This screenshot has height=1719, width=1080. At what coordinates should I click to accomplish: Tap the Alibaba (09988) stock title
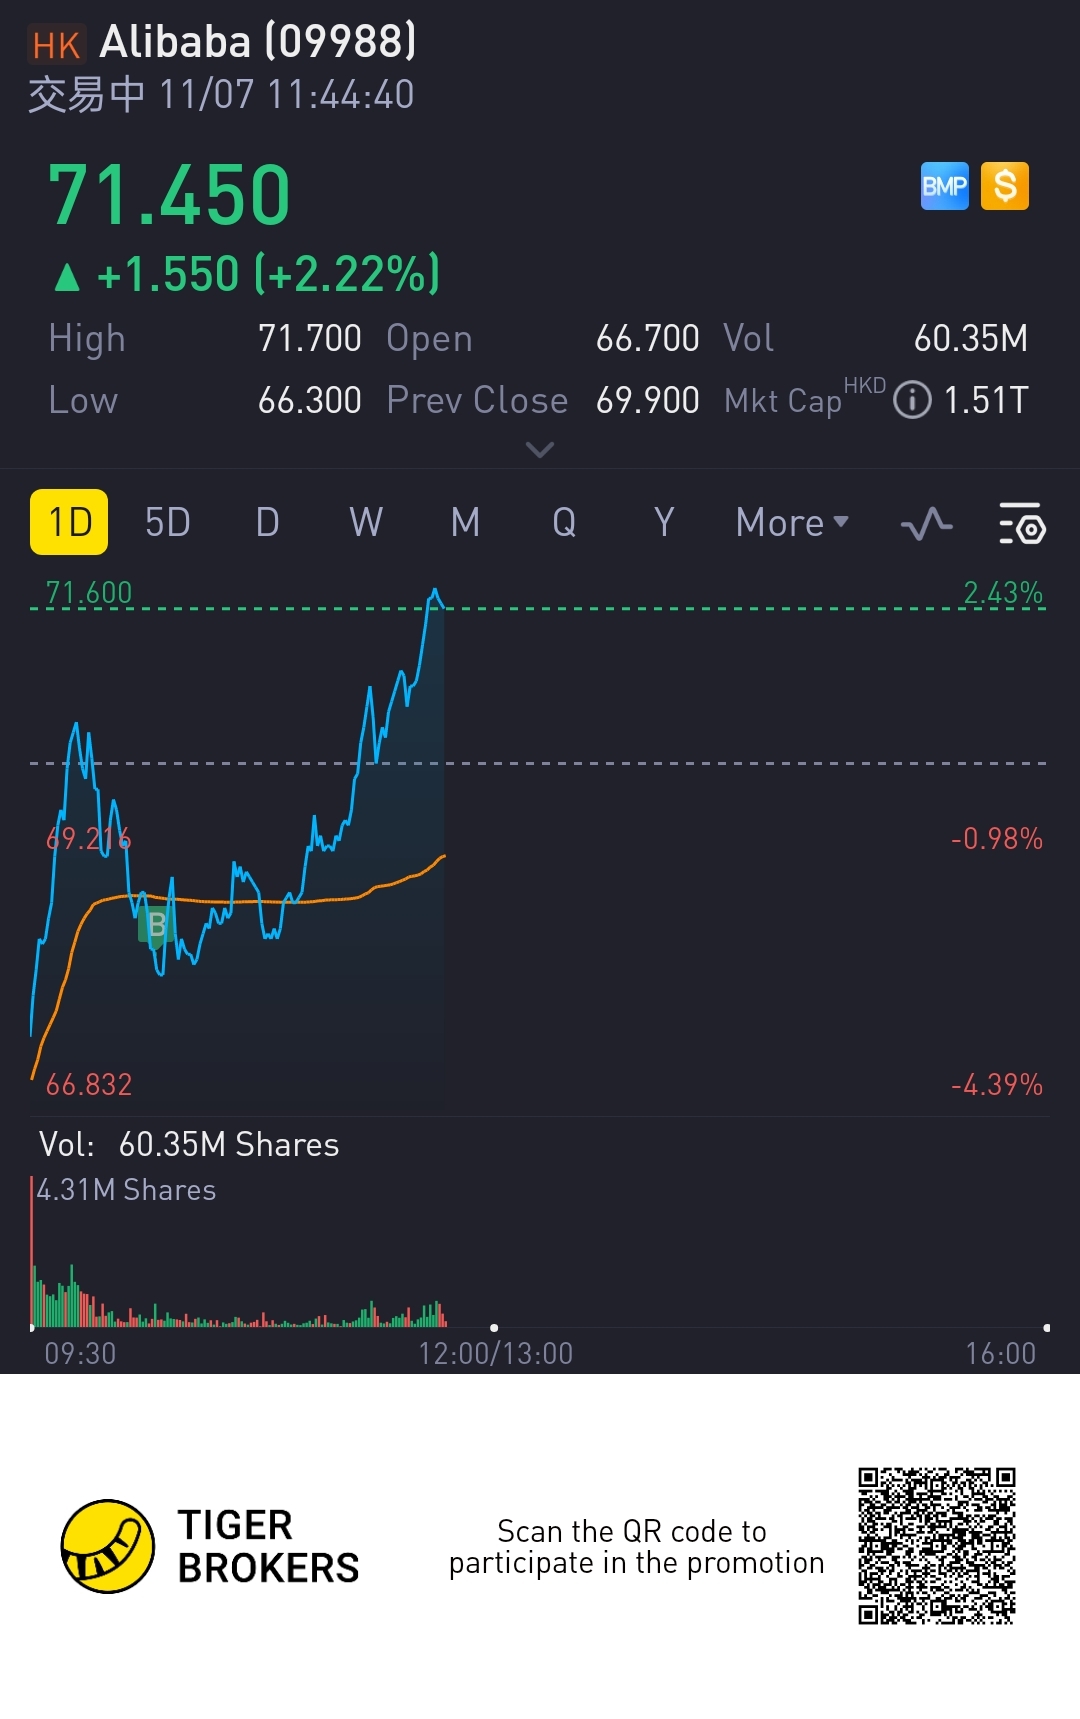tap(258, 42)
